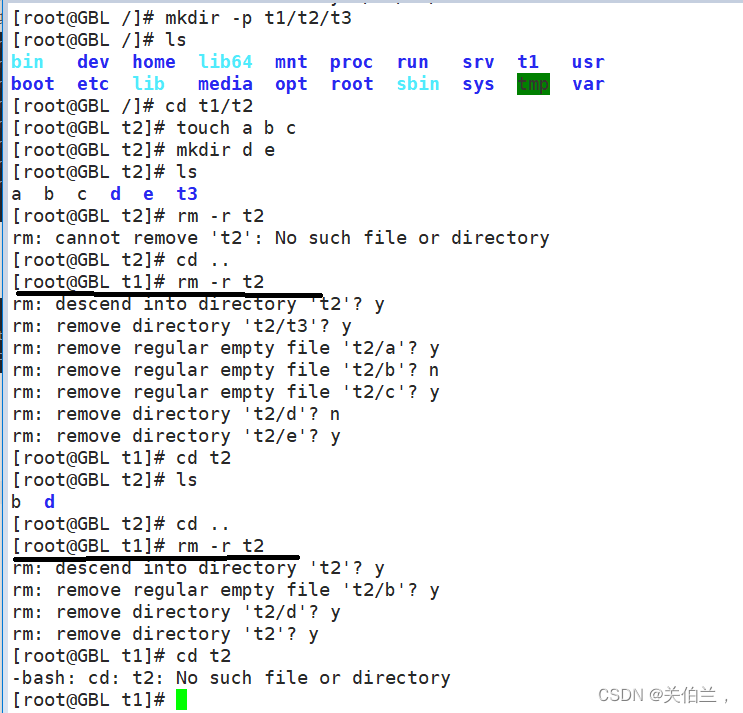Click the 'home' directory entry
This screenshot has width=743, height=713.
pos(154,62)
